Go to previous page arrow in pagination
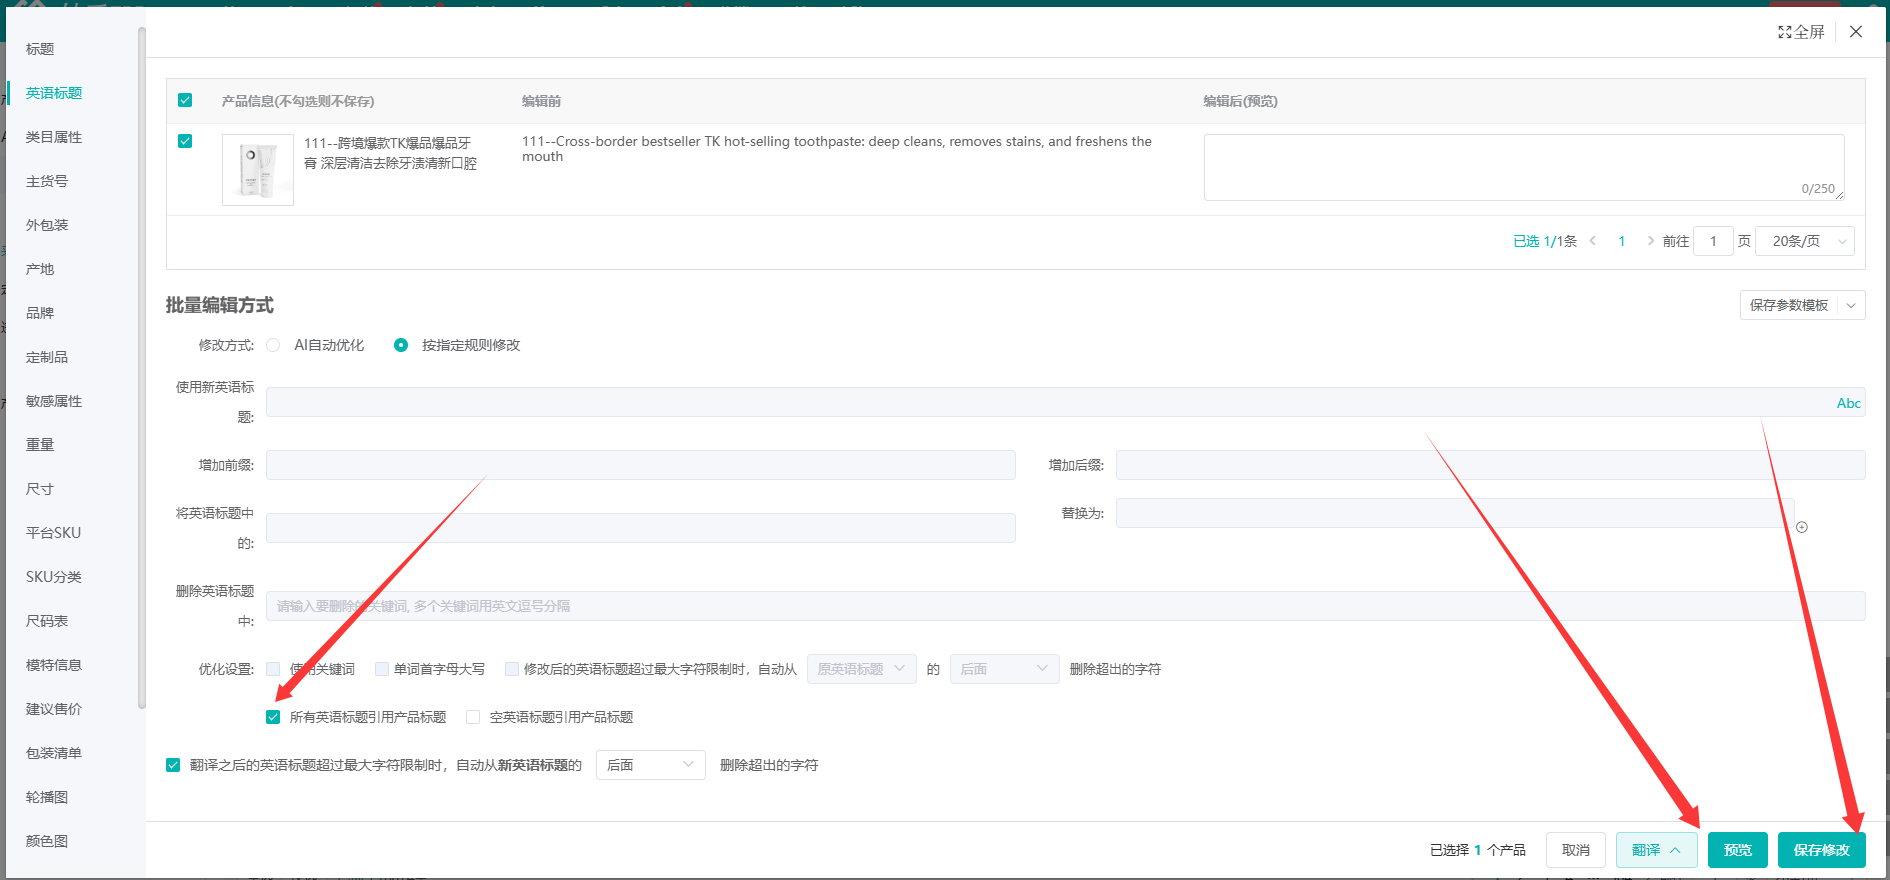The height and width of the screenshot is (880, 1890). tap(1593, 241)
